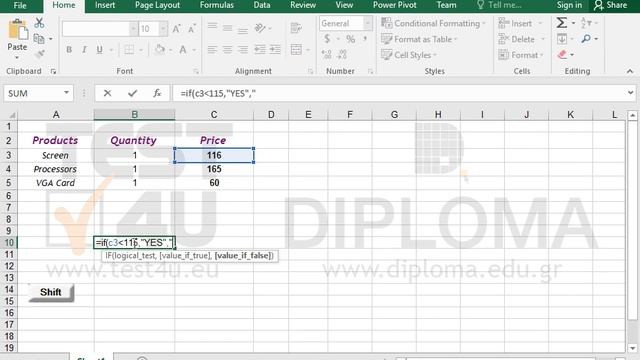Click the Format Painter brush icon
The width and height of the screenshot is (640, 360).
point(39,54)
